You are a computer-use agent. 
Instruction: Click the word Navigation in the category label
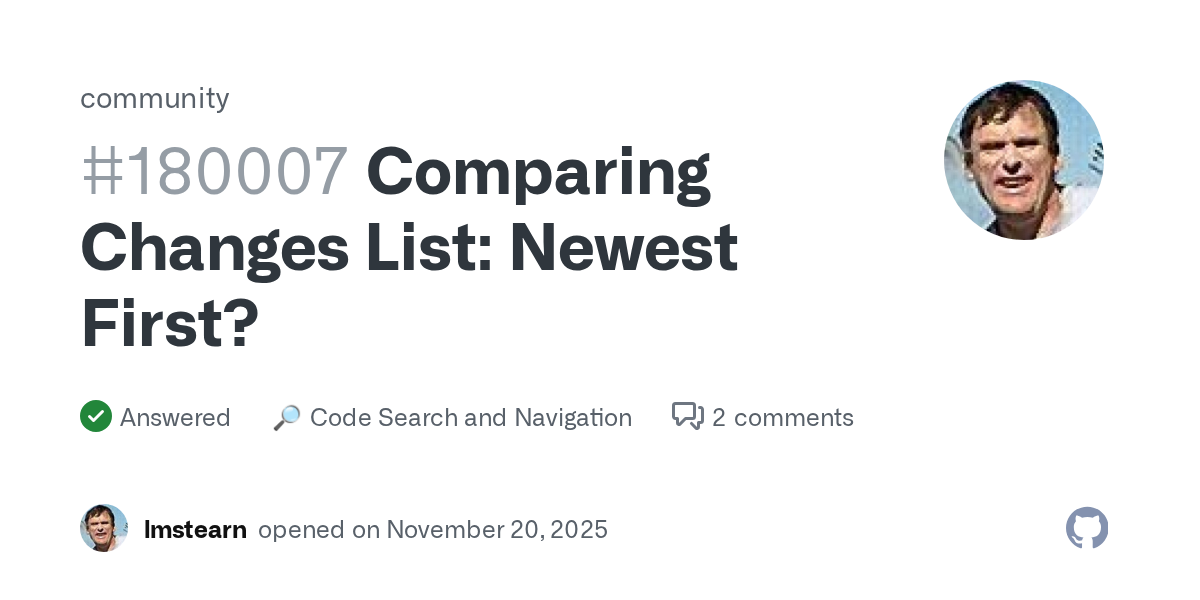[573, 417]
